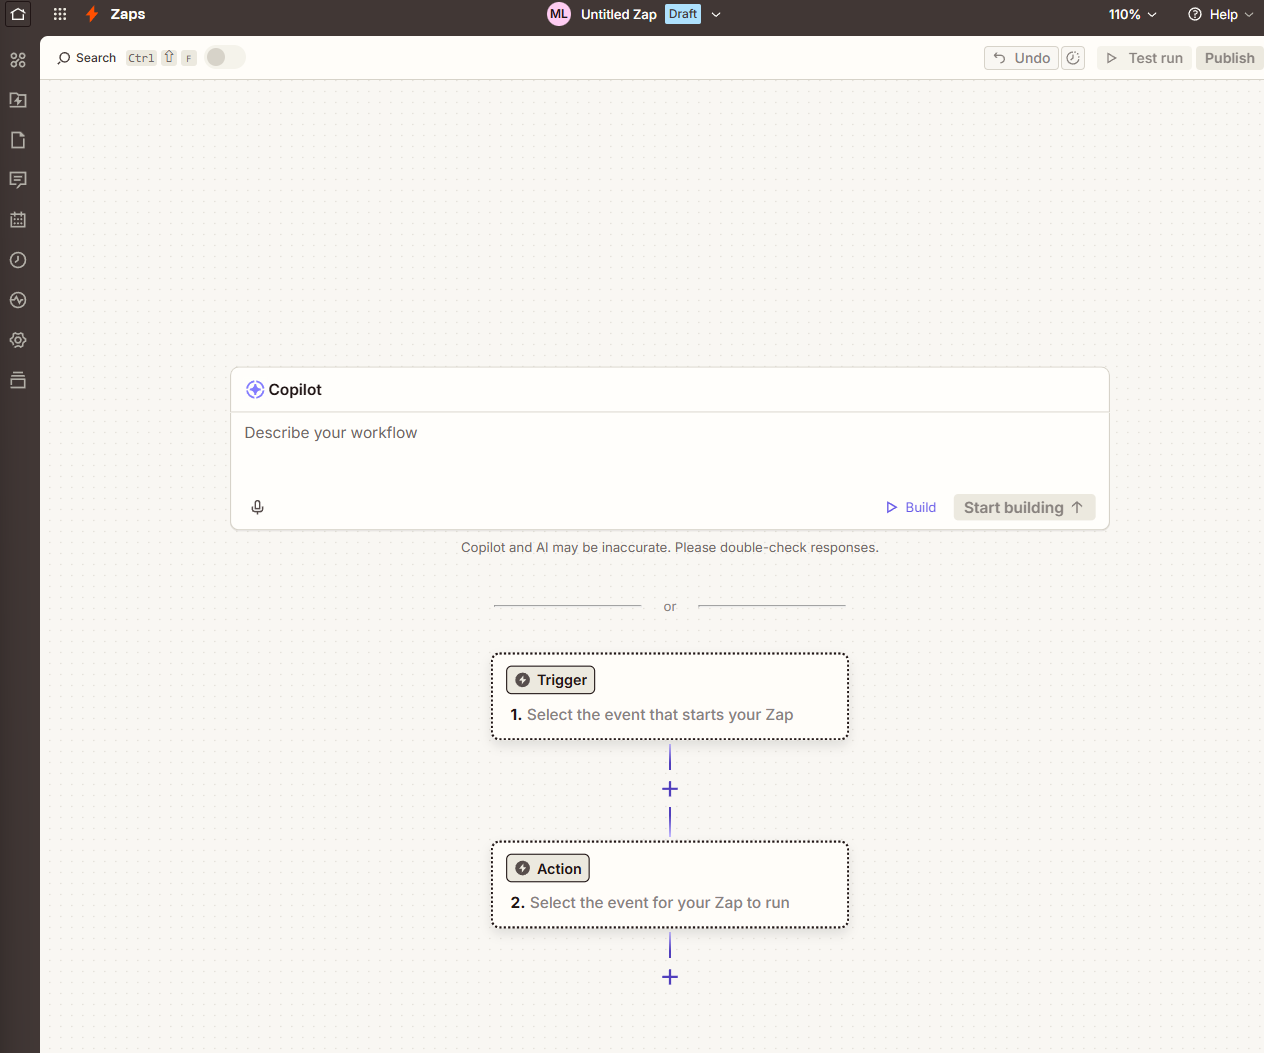Open the advanced settings gear icon

[18, 340]
